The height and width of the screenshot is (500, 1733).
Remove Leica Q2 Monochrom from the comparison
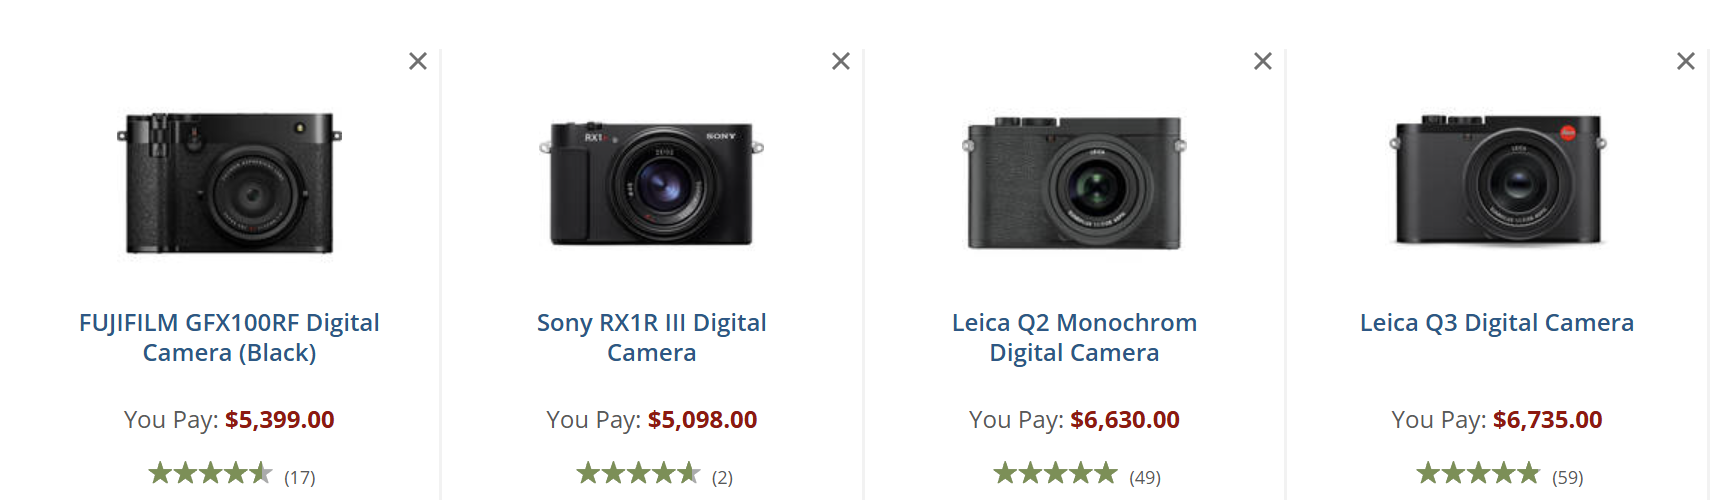coord(1263,62)
